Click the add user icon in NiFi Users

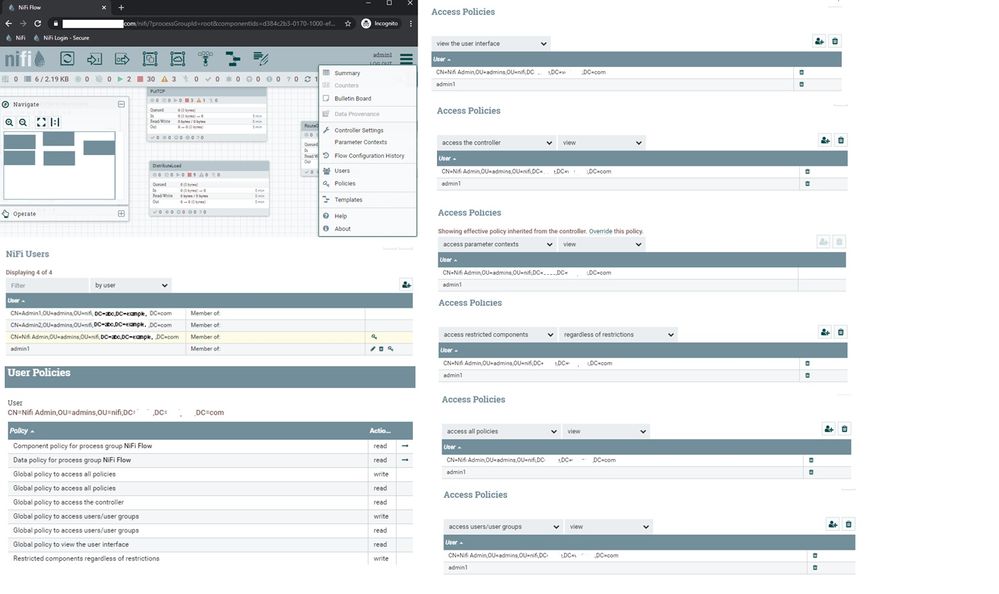coord(406,285)
